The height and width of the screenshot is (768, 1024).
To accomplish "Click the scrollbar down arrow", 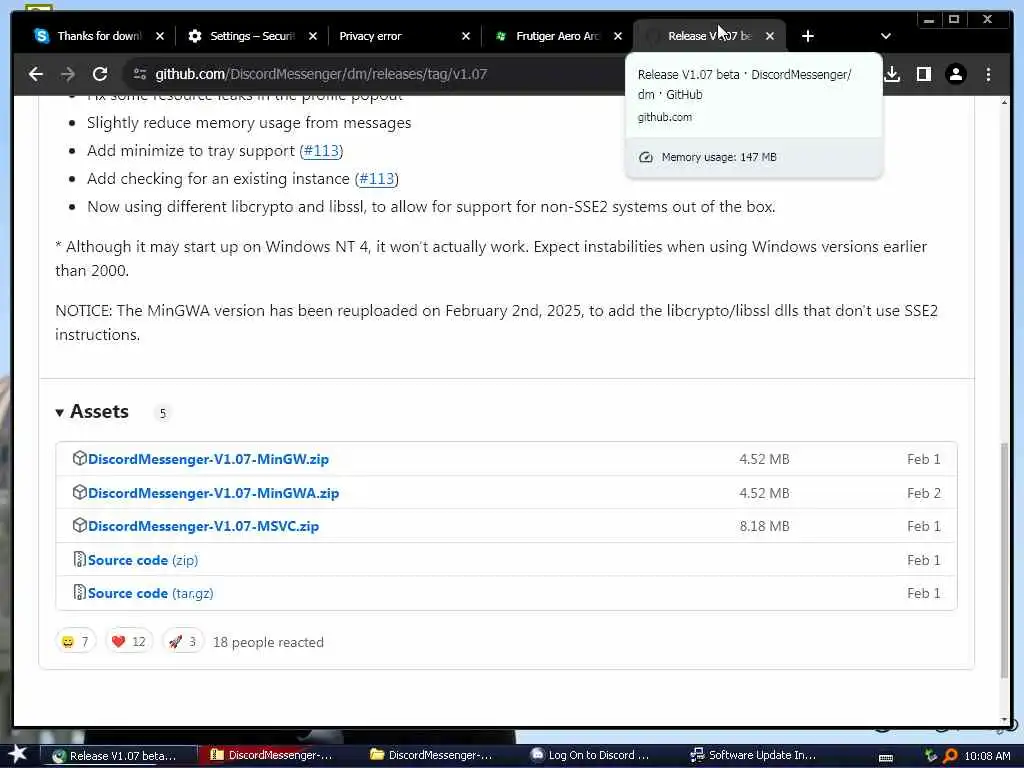I will pyautogui.click(x=1004, y=720).
